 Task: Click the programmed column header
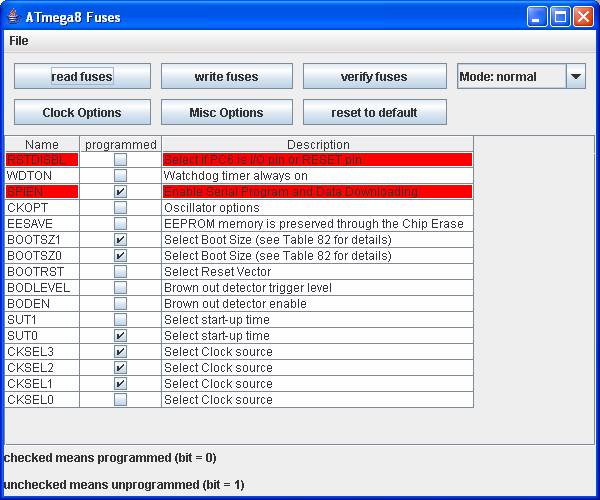click(x=121, y=144)
